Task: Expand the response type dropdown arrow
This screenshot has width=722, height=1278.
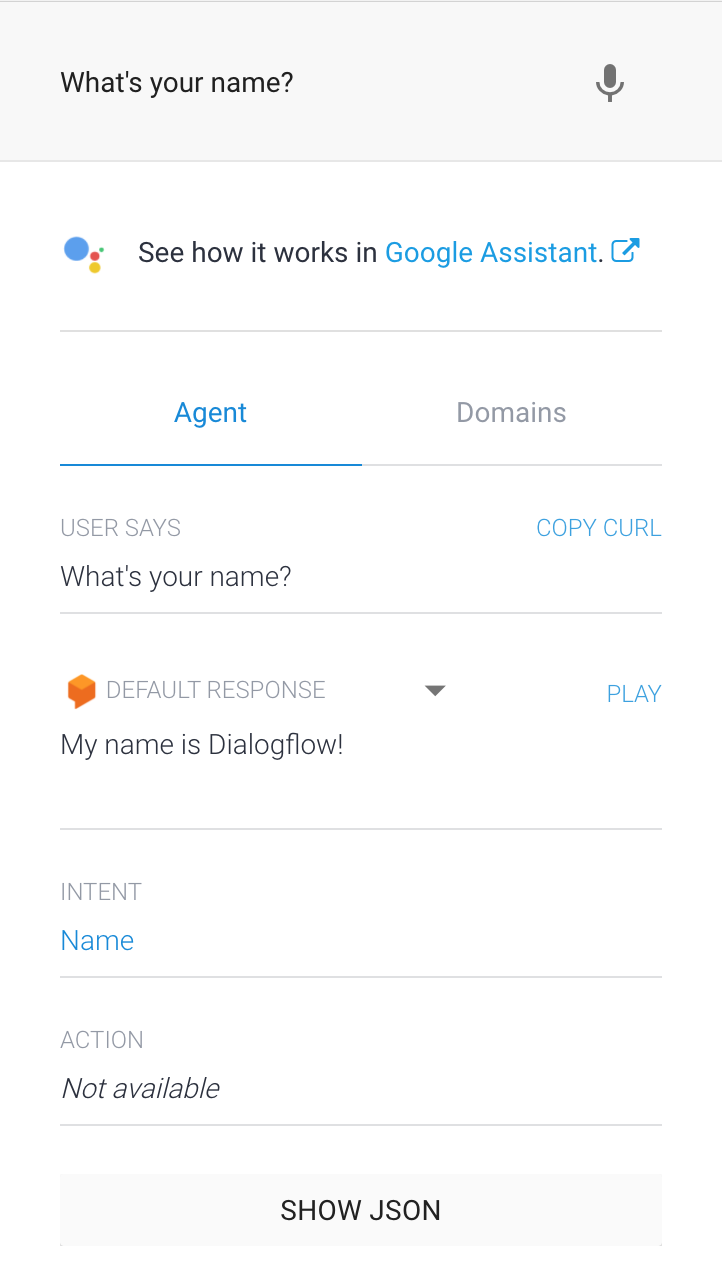Action: 435,690
